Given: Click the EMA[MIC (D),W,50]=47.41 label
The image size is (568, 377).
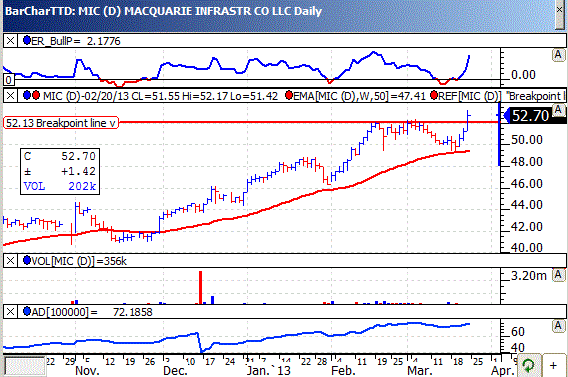Looking at the screenshot, I should pos(359,96).
